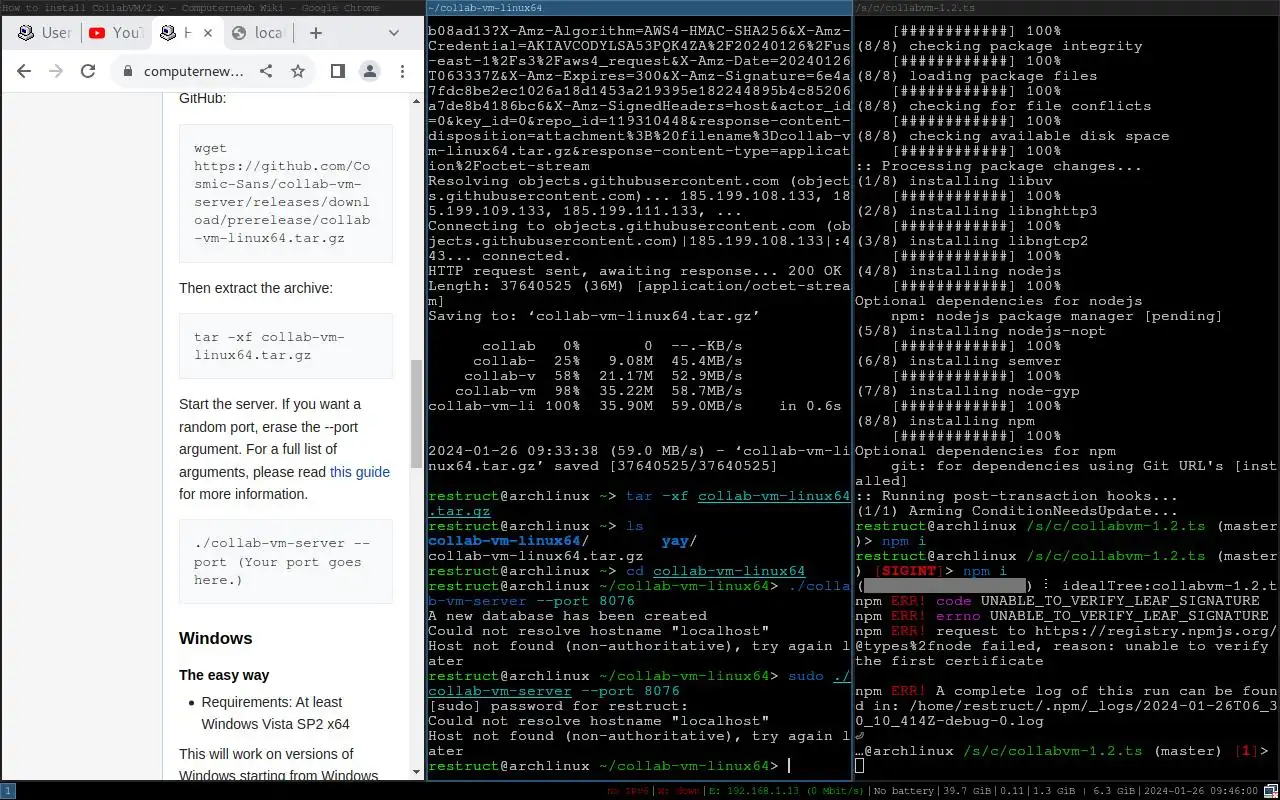Select the active How to install tab
The height and width of the screenshot is (800, 1280).
(x=185, y=33)
